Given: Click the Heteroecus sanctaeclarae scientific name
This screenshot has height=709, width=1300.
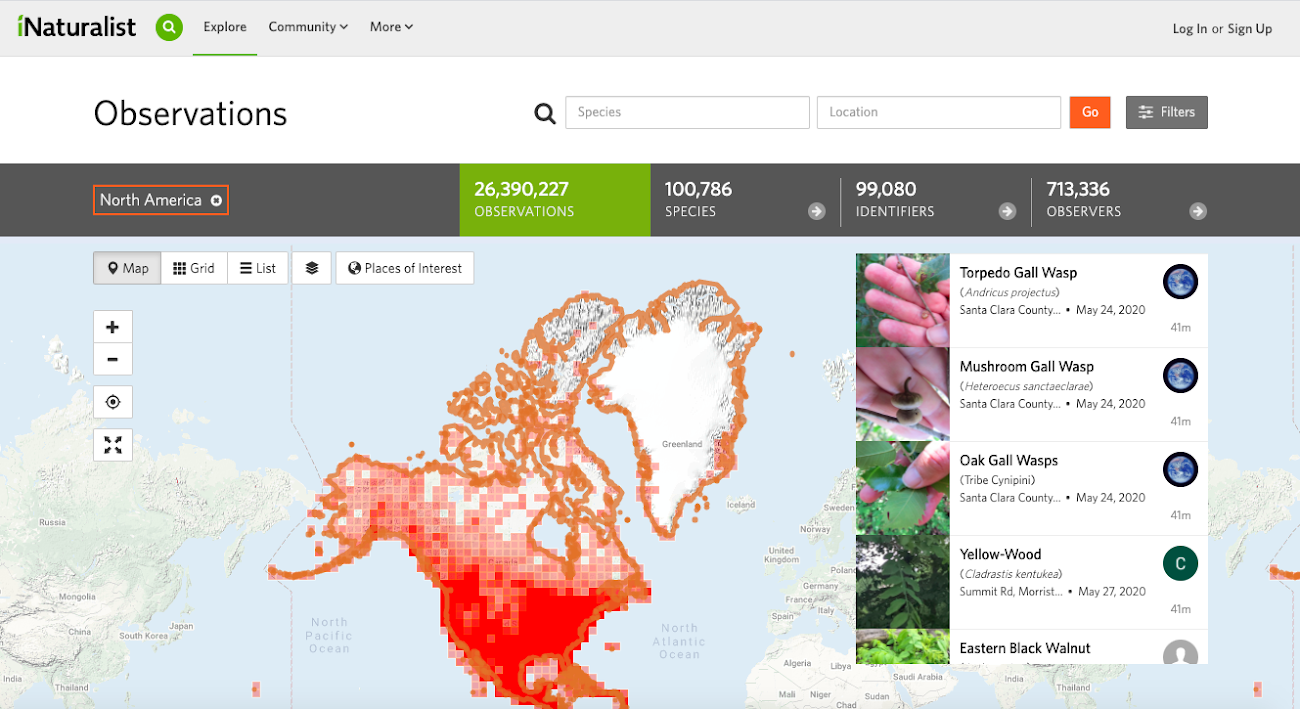Looking at the screenshot, I should [x=1026, y=387].
